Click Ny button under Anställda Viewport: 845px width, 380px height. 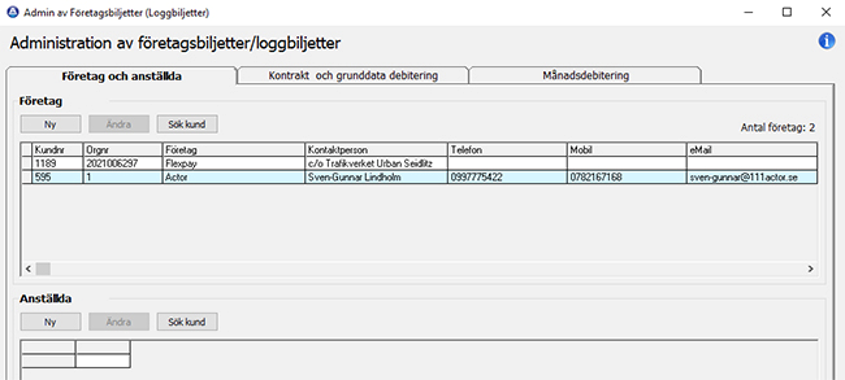point(51,322)
